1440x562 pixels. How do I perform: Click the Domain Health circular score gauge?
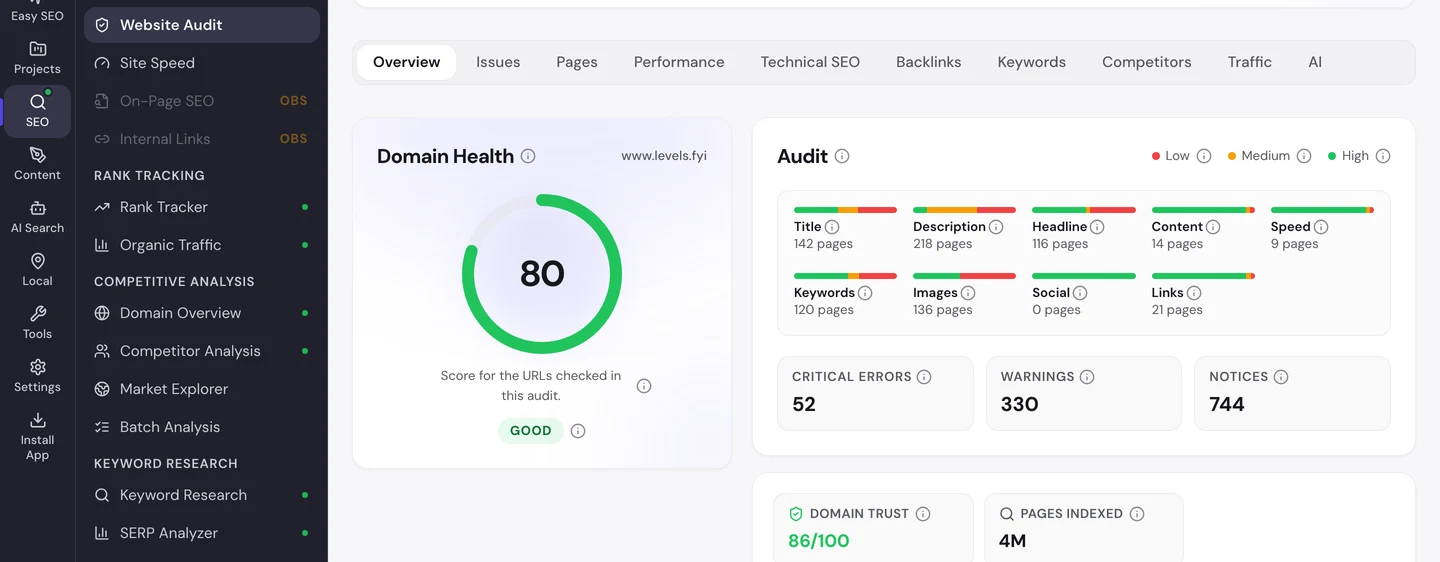tap(542, 274)
